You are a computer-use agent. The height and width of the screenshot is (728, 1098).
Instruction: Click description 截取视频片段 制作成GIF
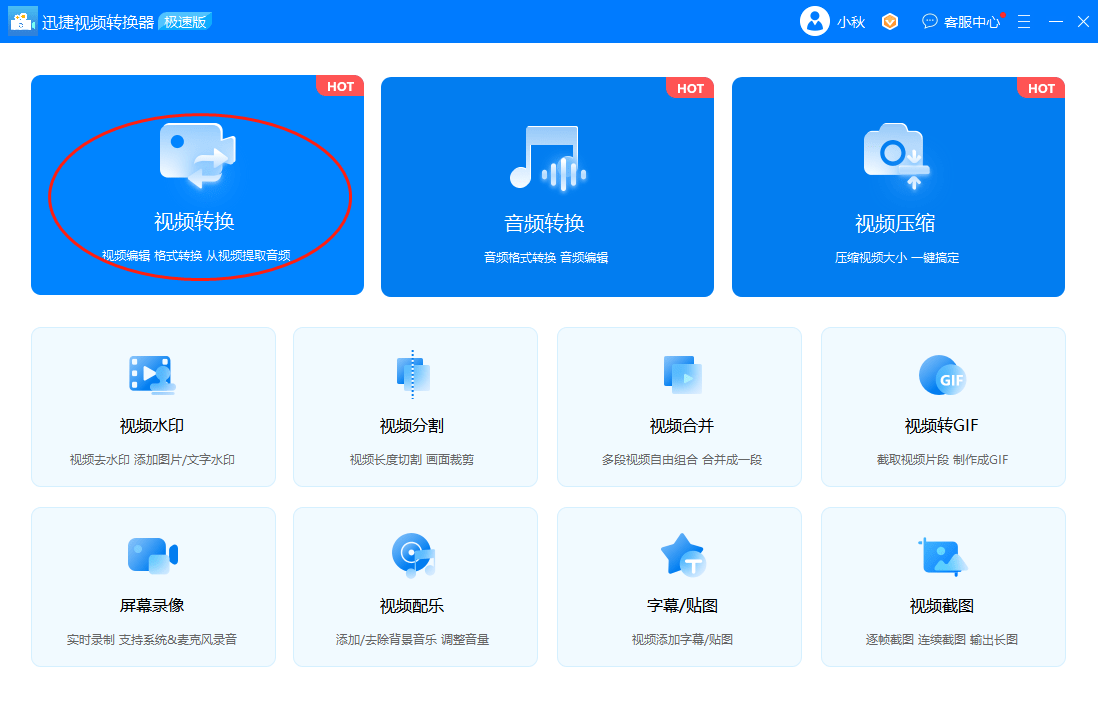click(943, 460)
